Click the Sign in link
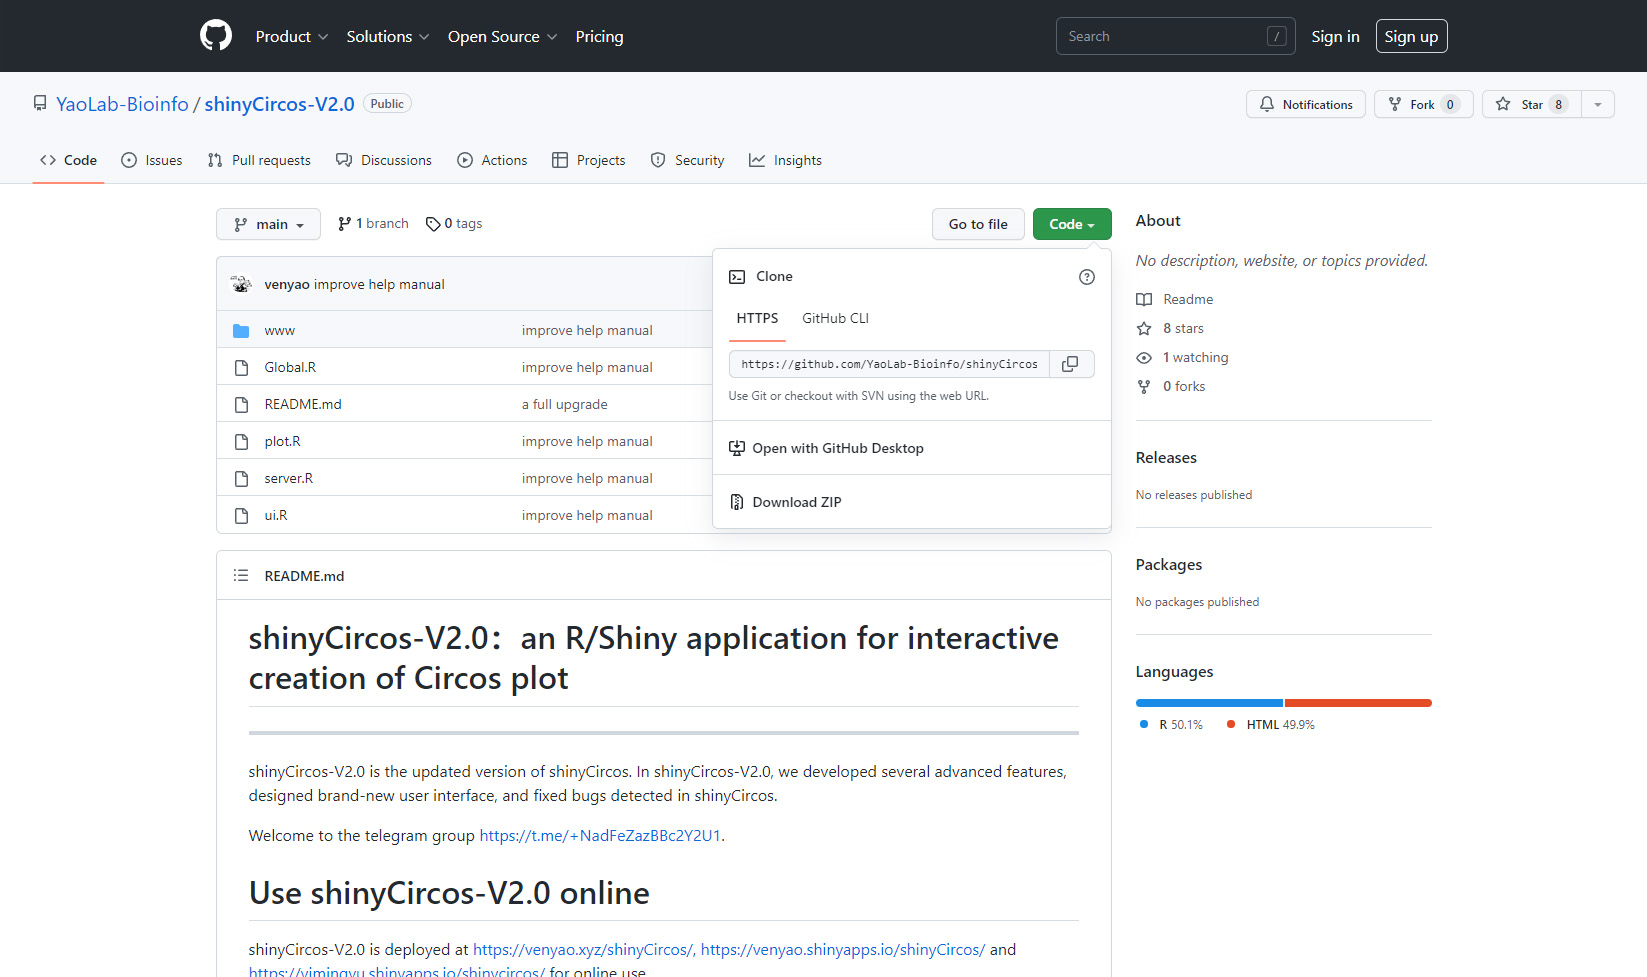 pos(1335,36)
